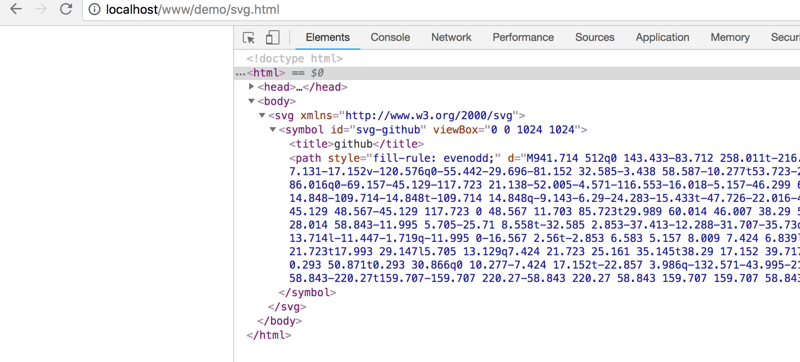The image size is (800, 362).
Task: Open the Application tab
Action: [x=662, y=37]
